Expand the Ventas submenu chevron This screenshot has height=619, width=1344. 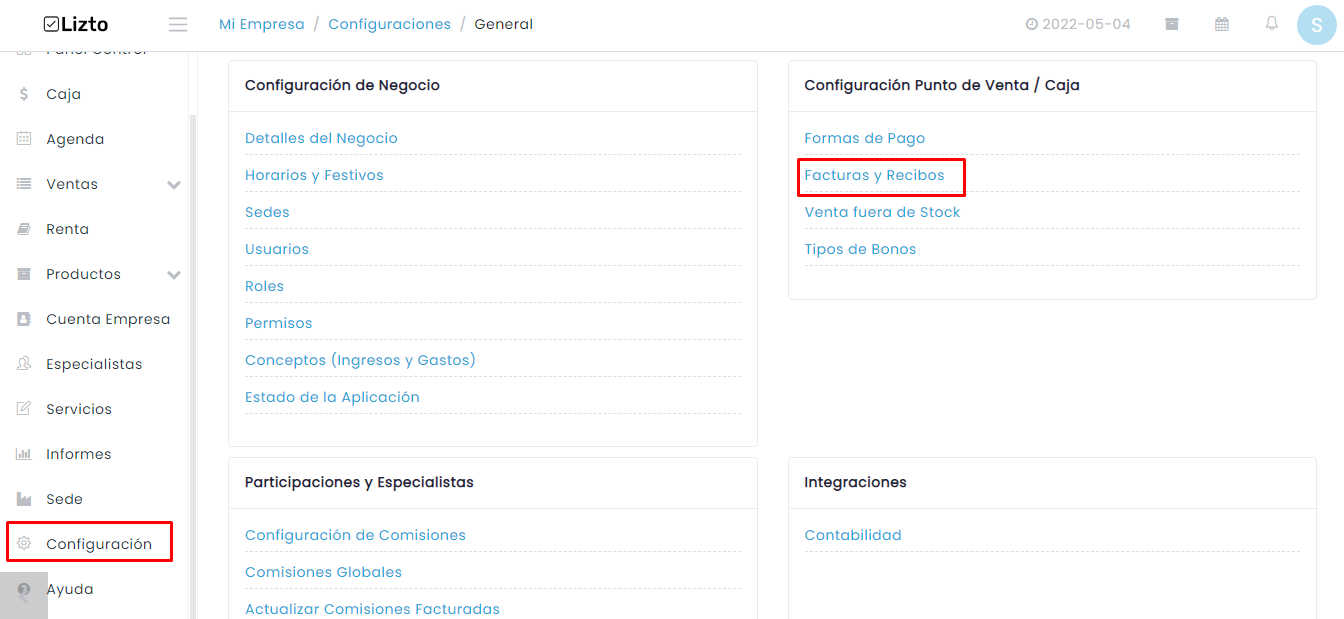point(174,185)
